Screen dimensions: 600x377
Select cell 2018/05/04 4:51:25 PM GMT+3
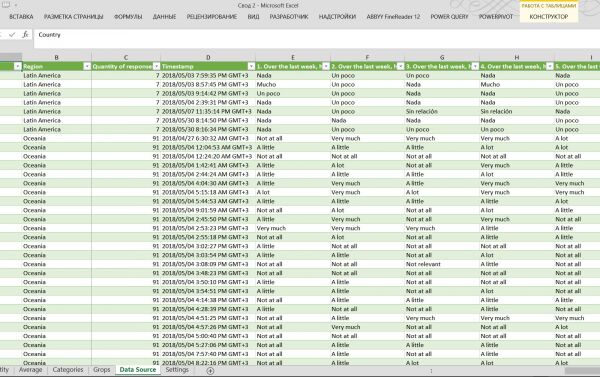tap(208, 318)
